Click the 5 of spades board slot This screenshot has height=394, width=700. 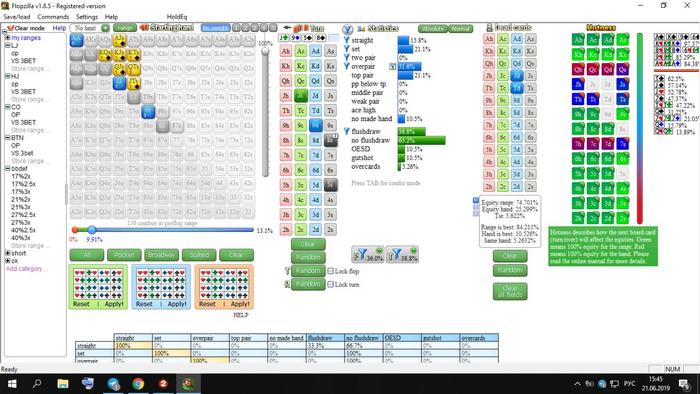point(308,37)
